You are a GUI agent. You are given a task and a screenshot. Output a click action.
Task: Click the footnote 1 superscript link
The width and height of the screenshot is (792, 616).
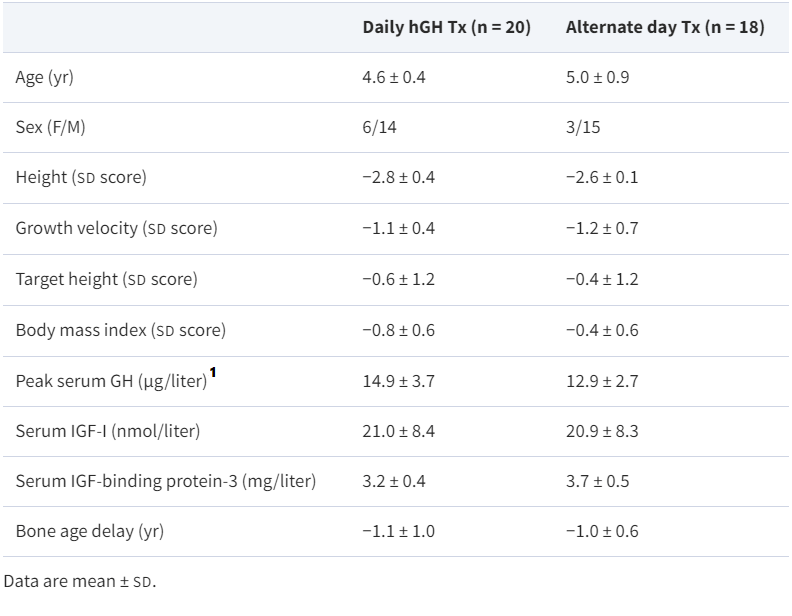click(213, 374)
